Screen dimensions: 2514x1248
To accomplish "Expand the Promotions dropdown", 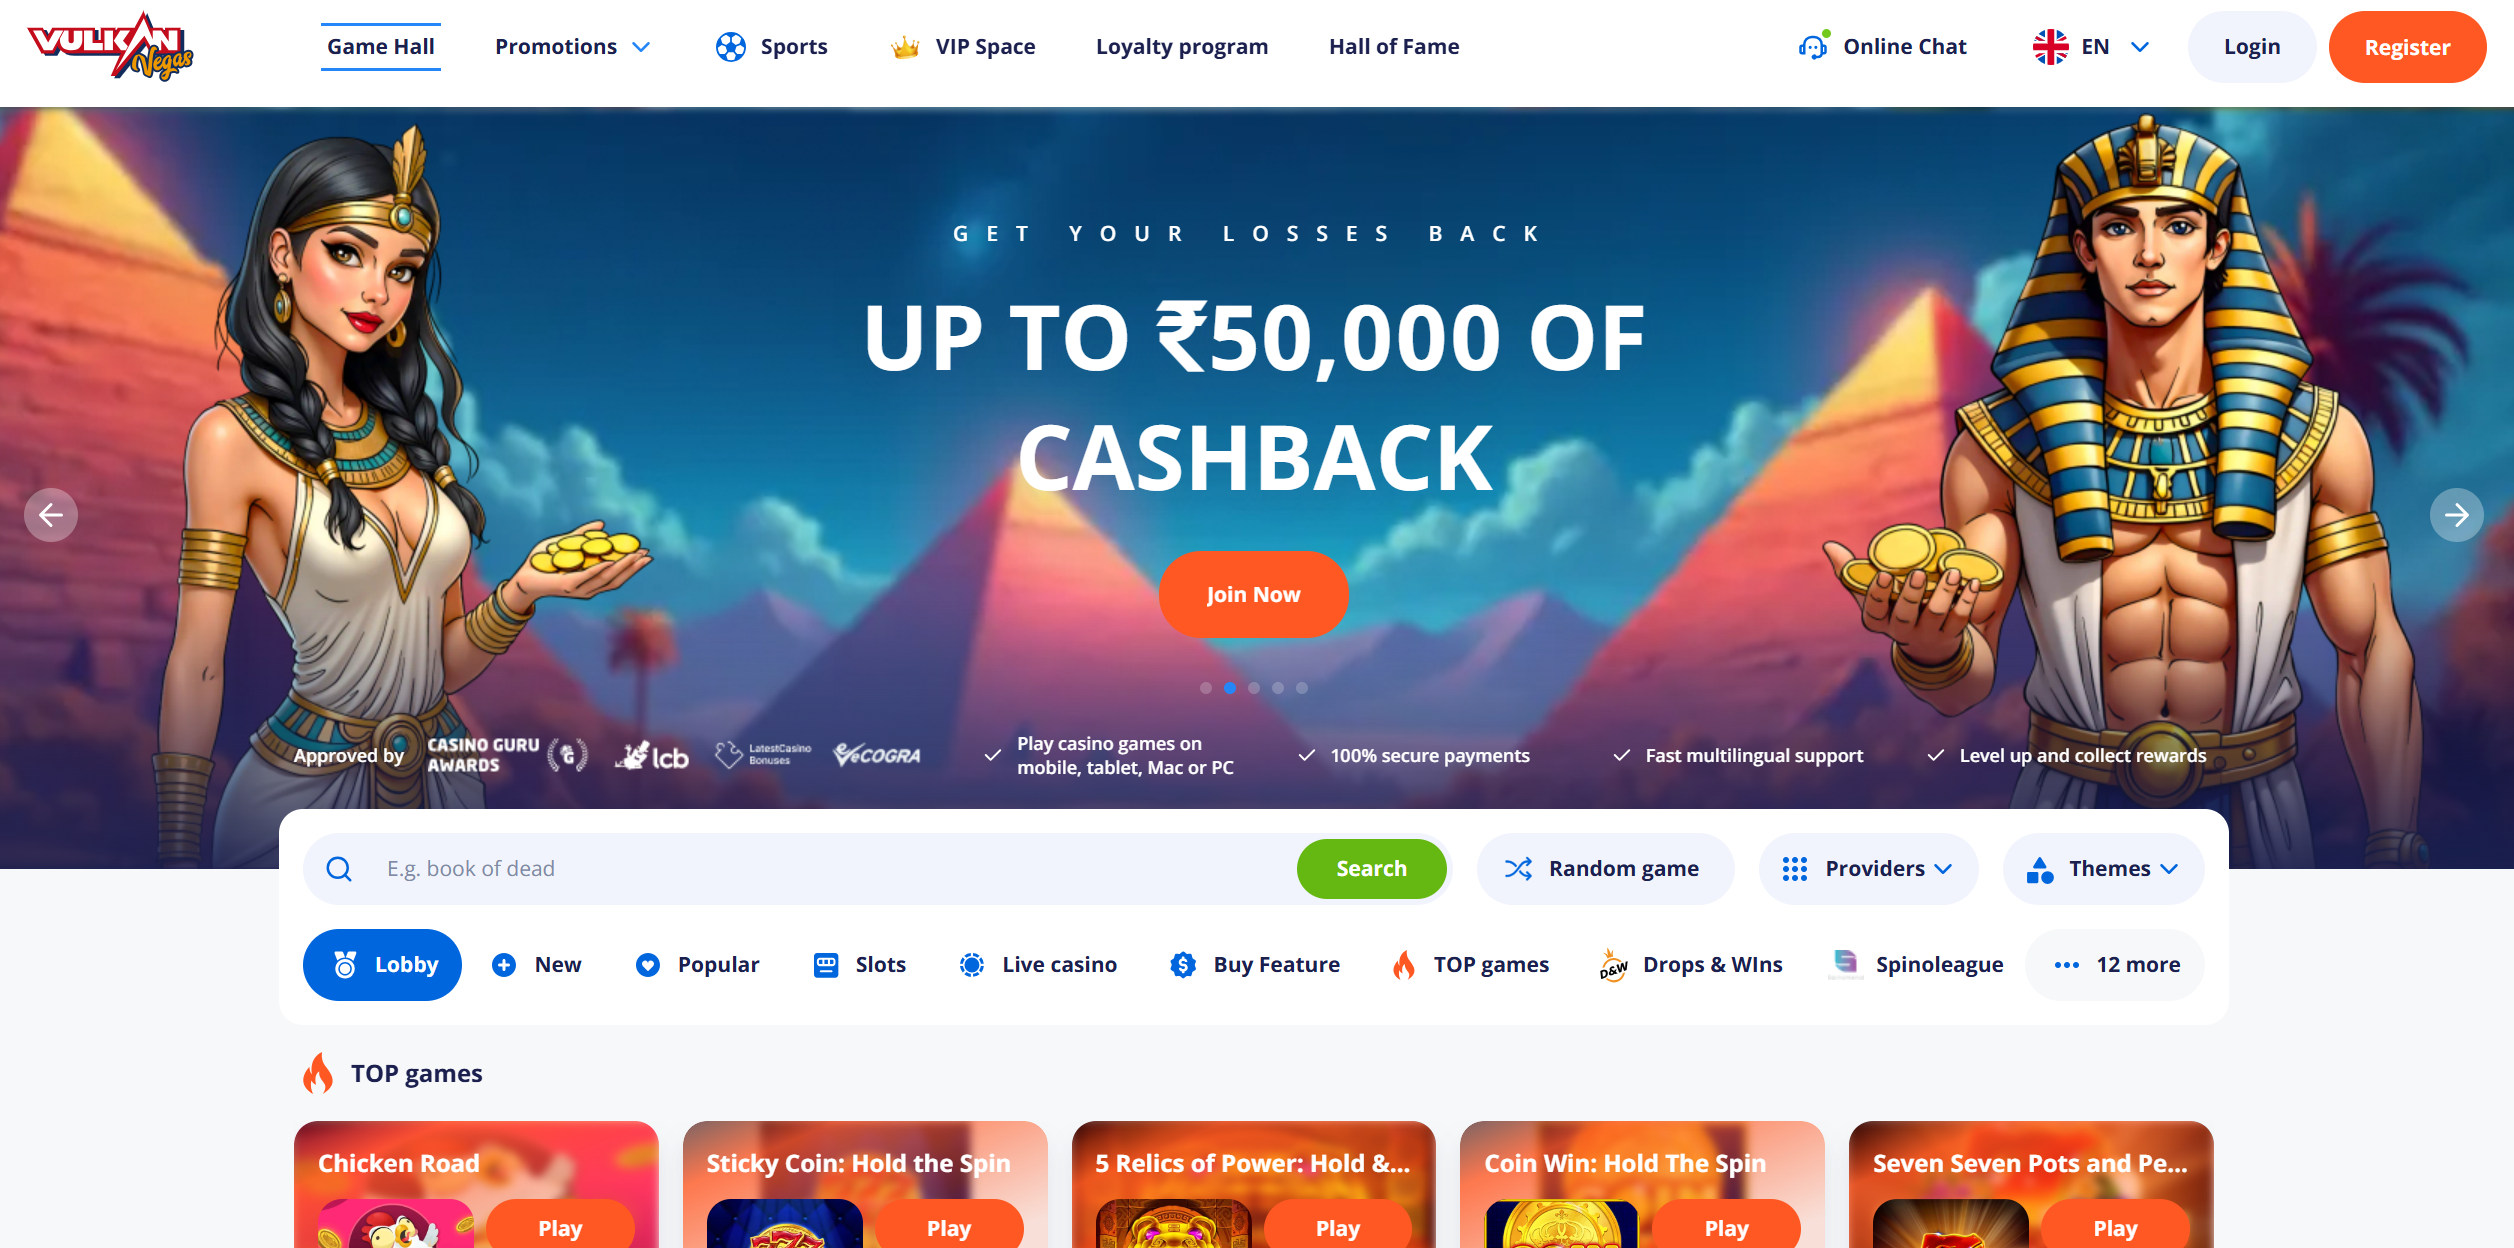I will pyautogui.click(x=573, y=47).
